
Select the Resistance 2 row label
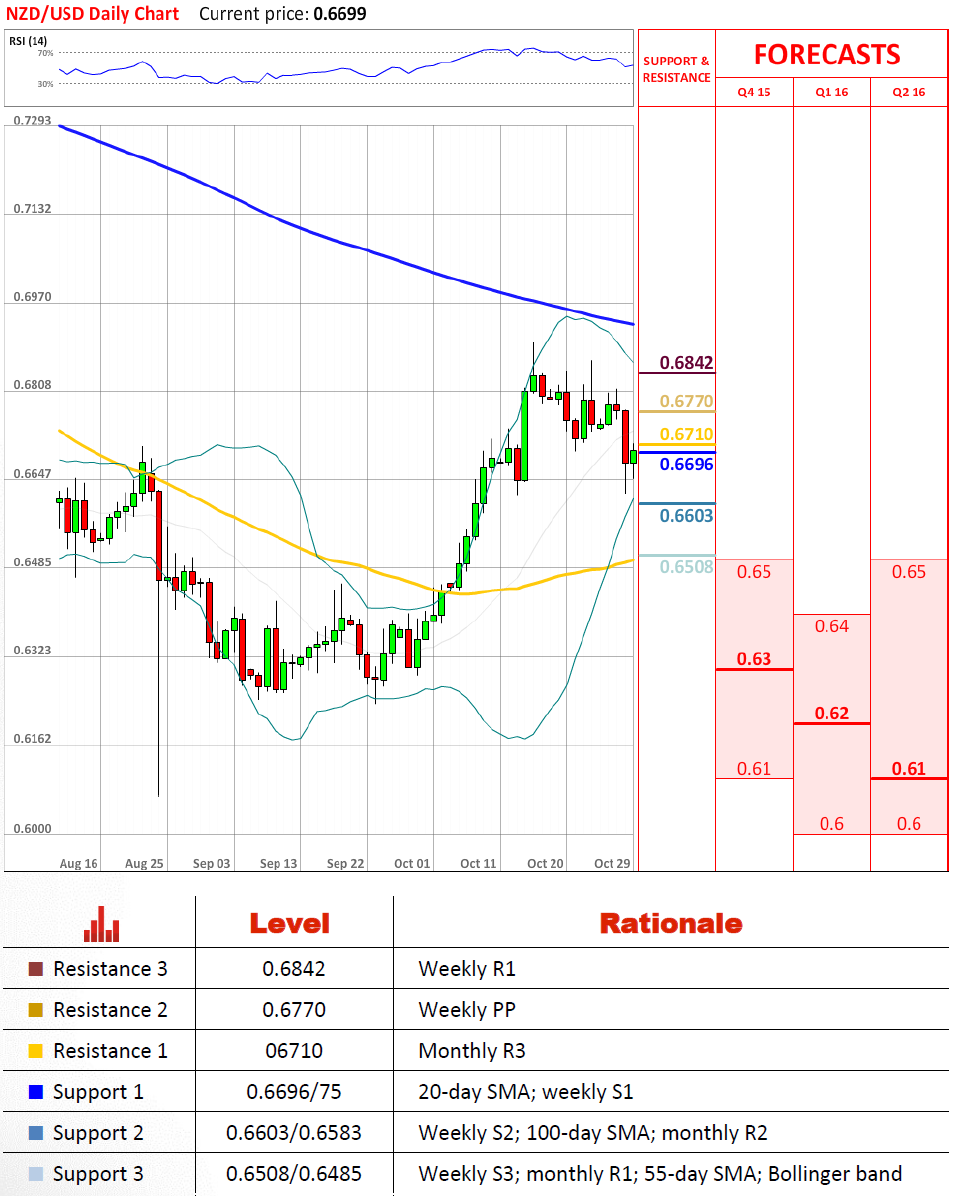coord(110,1010)
